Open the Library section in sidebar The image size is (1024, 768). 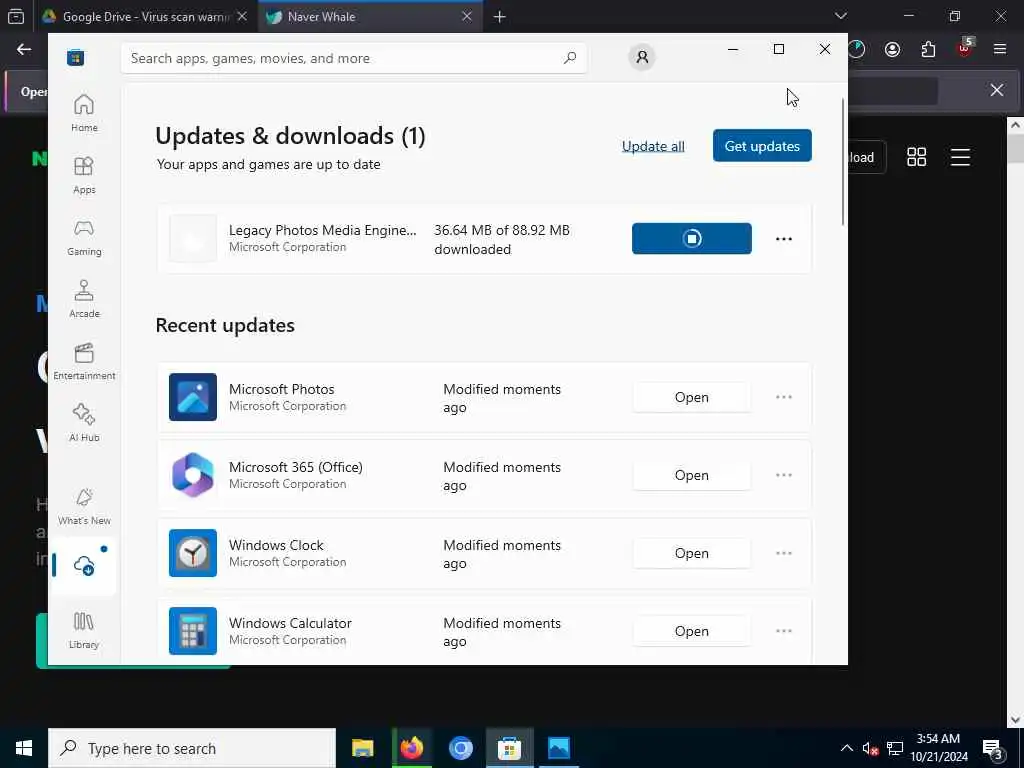point(84,630)
